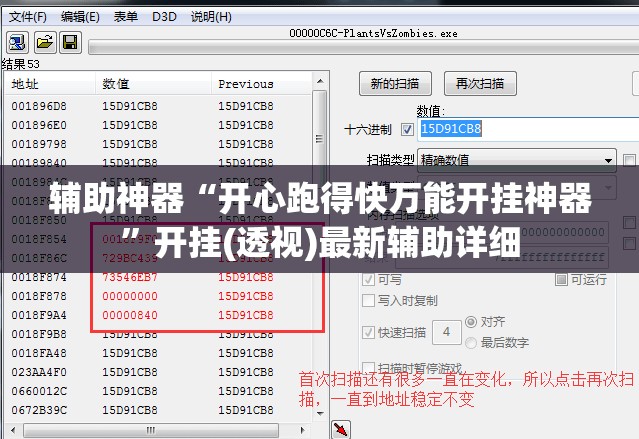This screenshot has width=639, height=439.
Task: Click the address list scroll-up arrow
Action: [x=320, y=82]
